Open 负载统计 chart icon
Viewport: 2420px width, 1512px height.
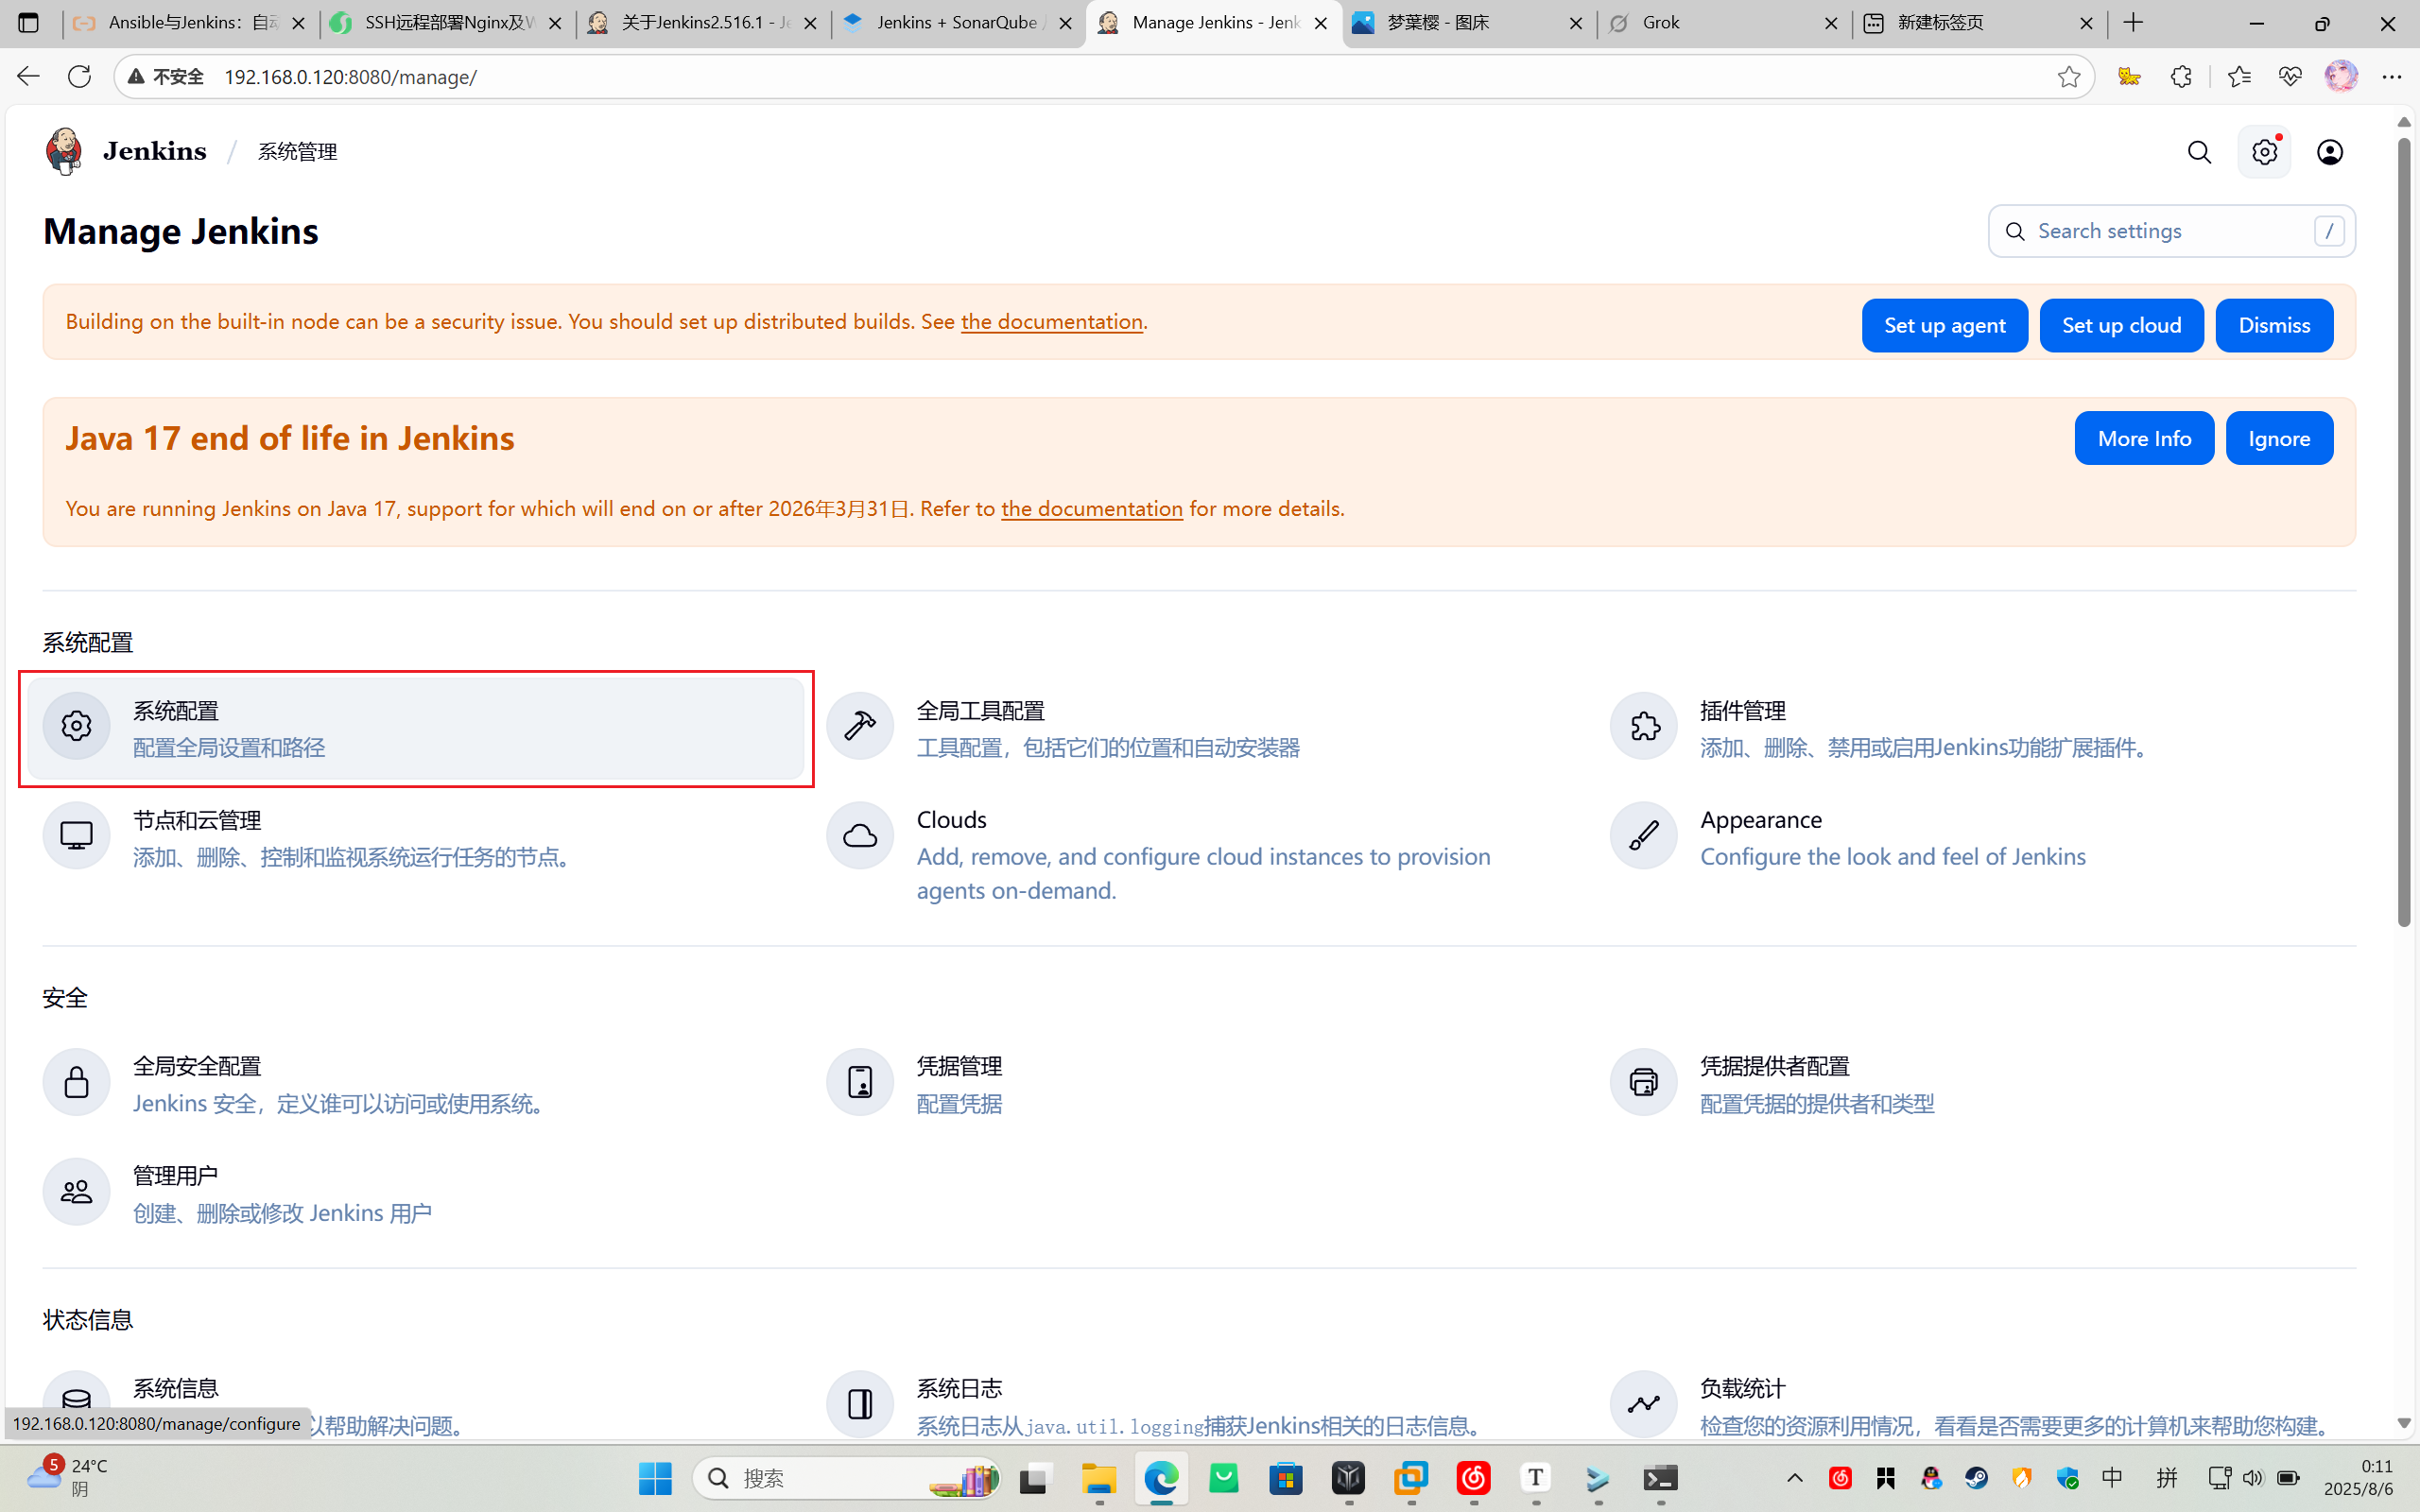(x=1643, y=1404)
